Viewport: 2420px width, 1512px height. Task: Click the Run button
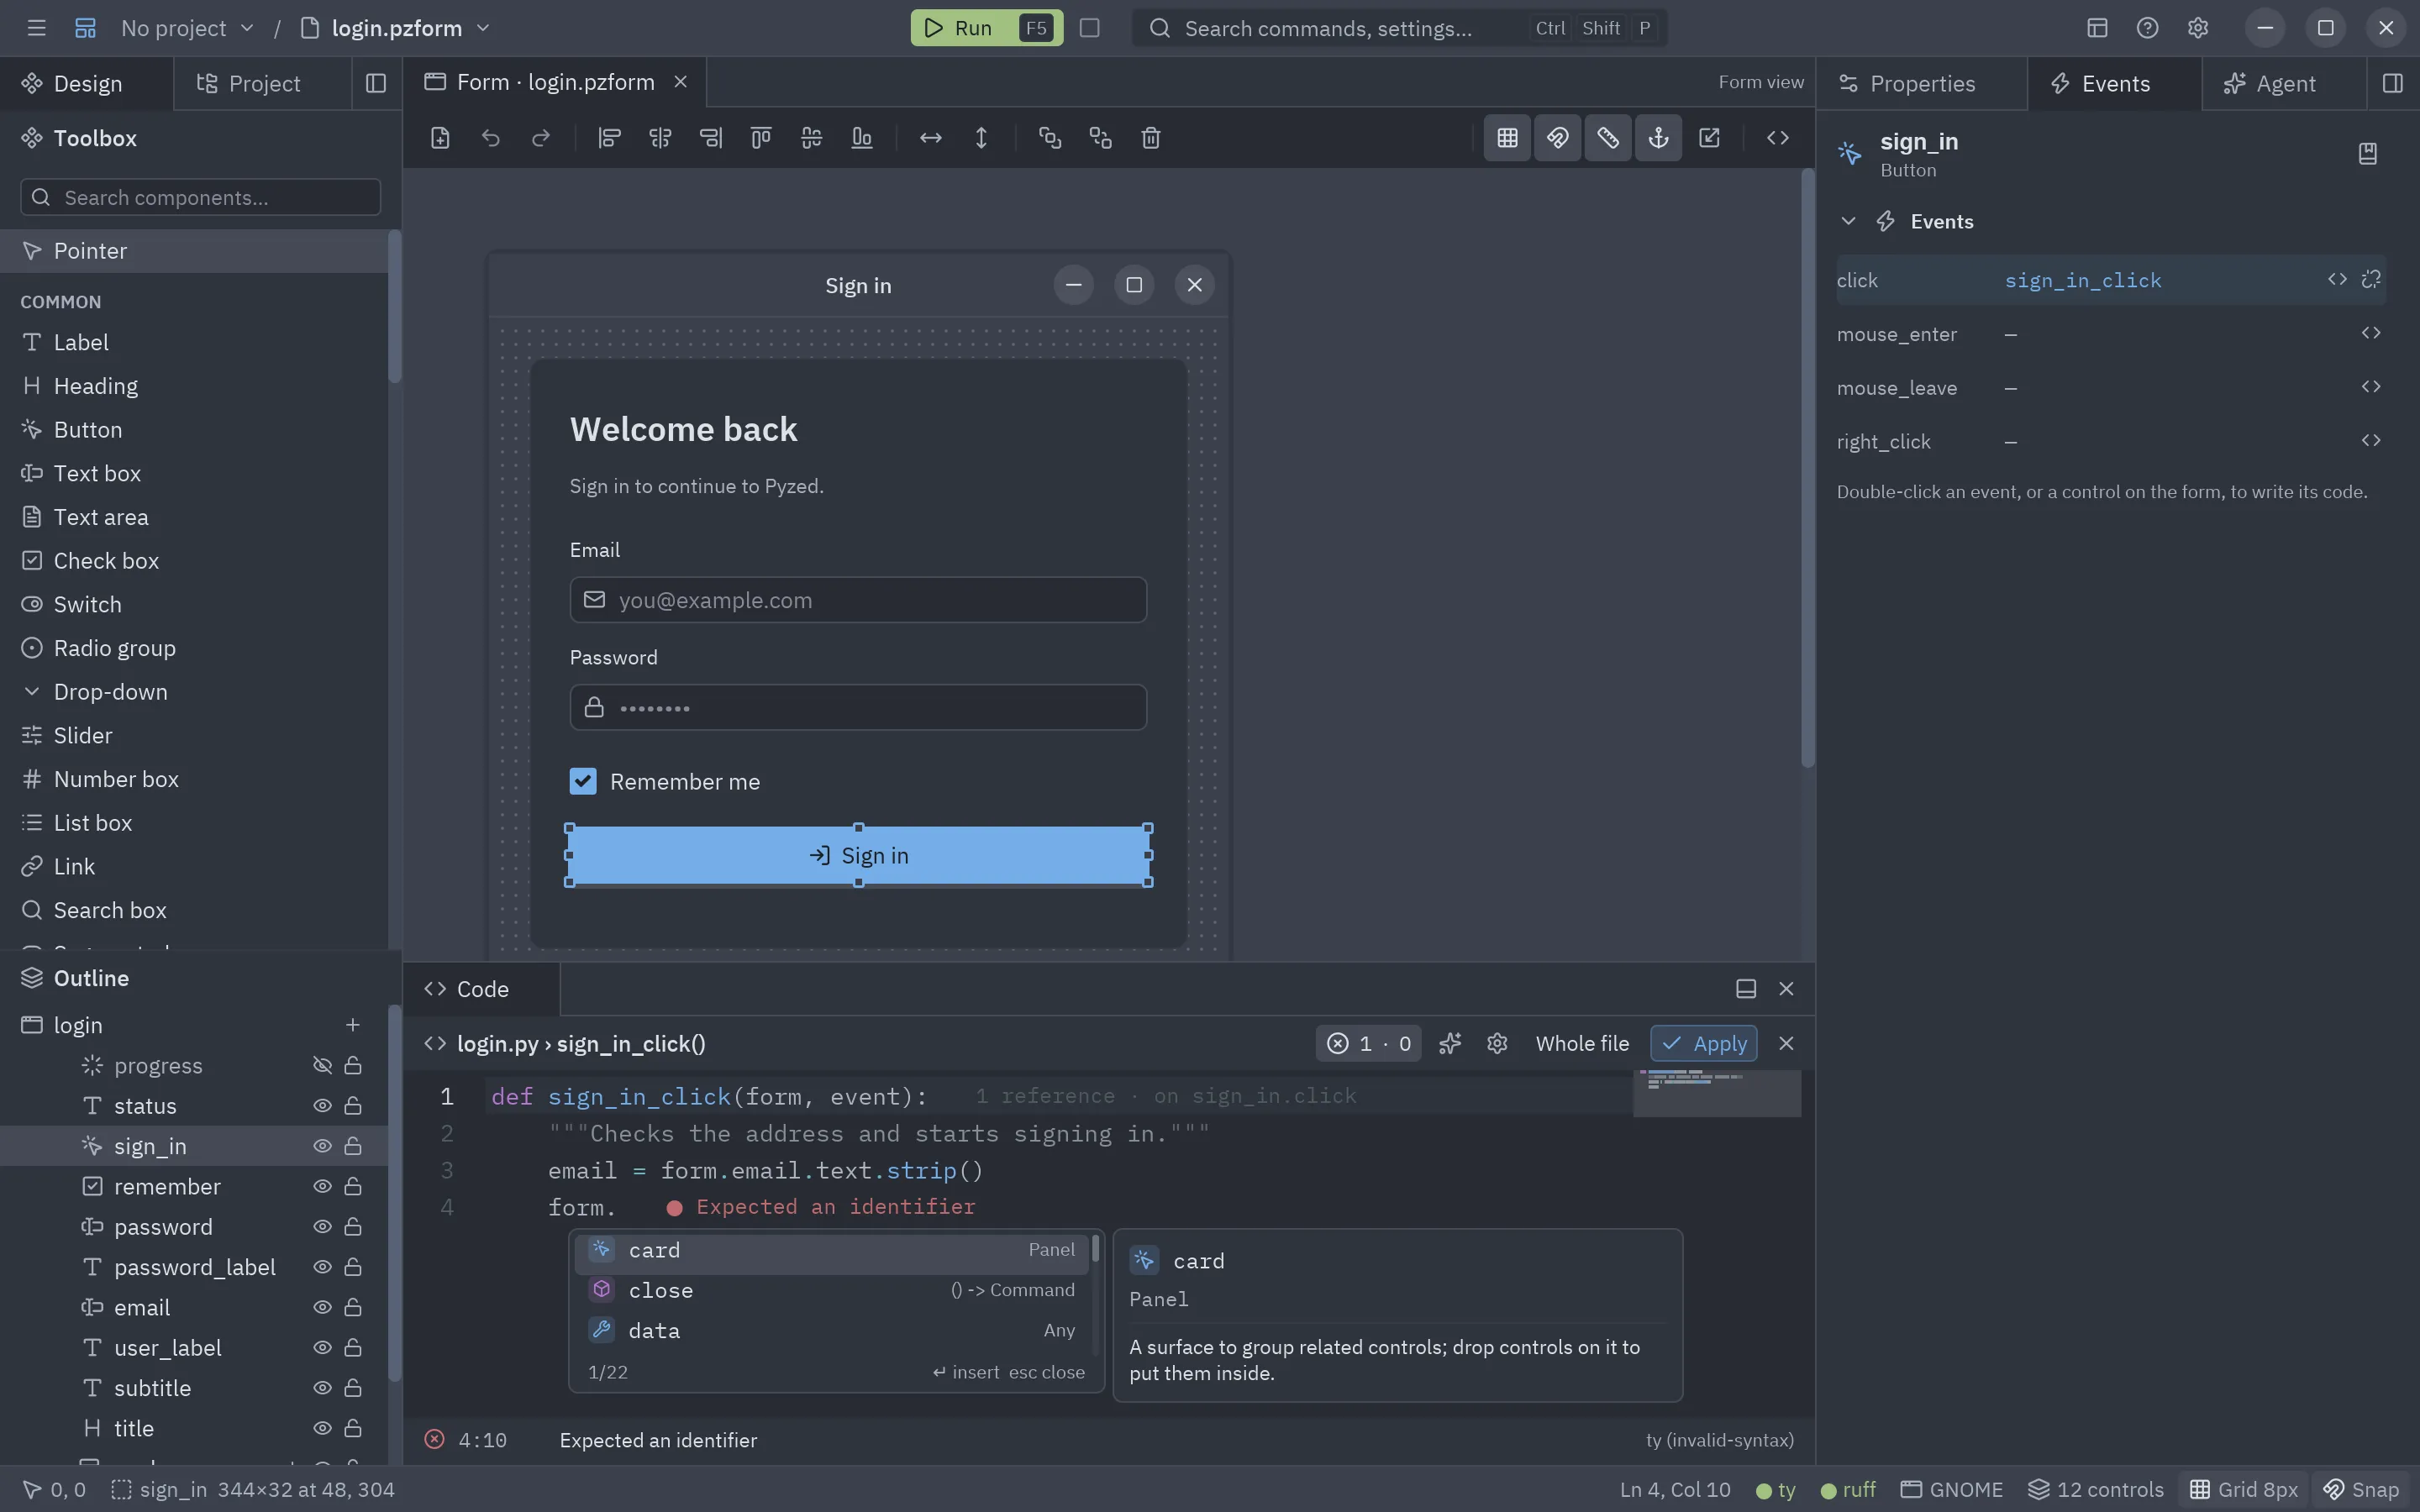coord(985,28)
